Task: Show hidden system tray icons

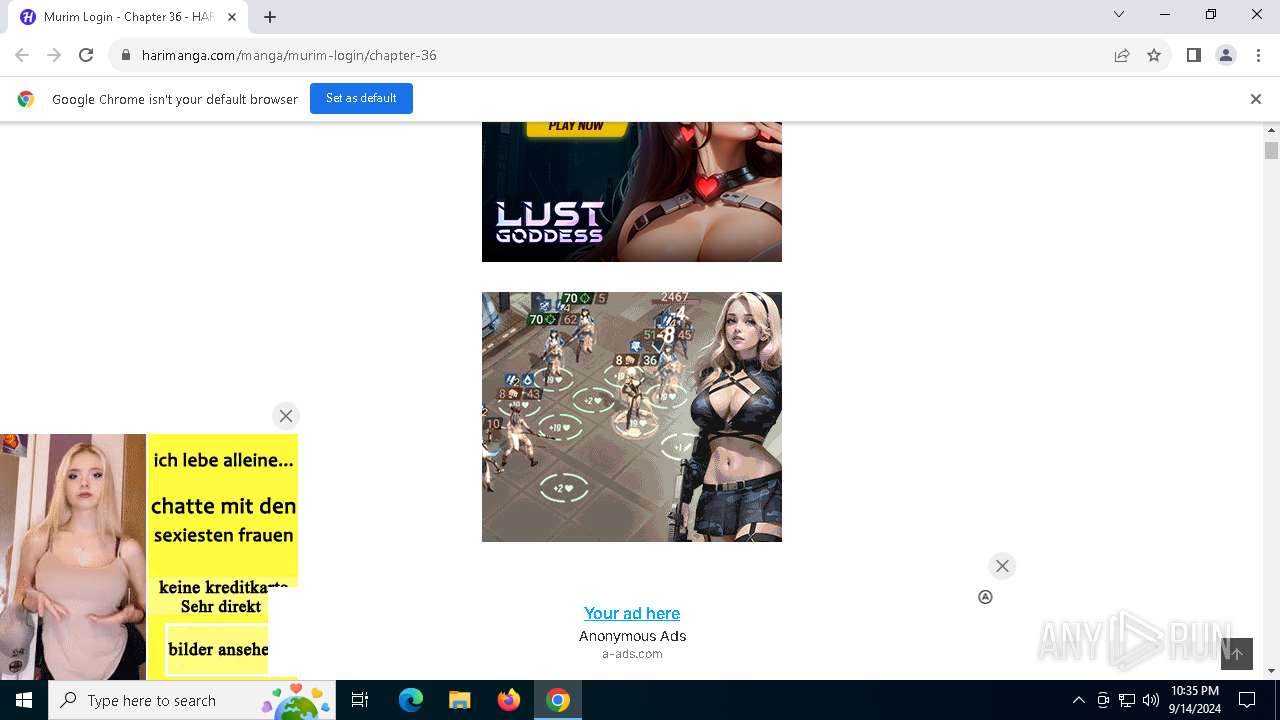Action: pyautogui.click(x=1078, y=700)
